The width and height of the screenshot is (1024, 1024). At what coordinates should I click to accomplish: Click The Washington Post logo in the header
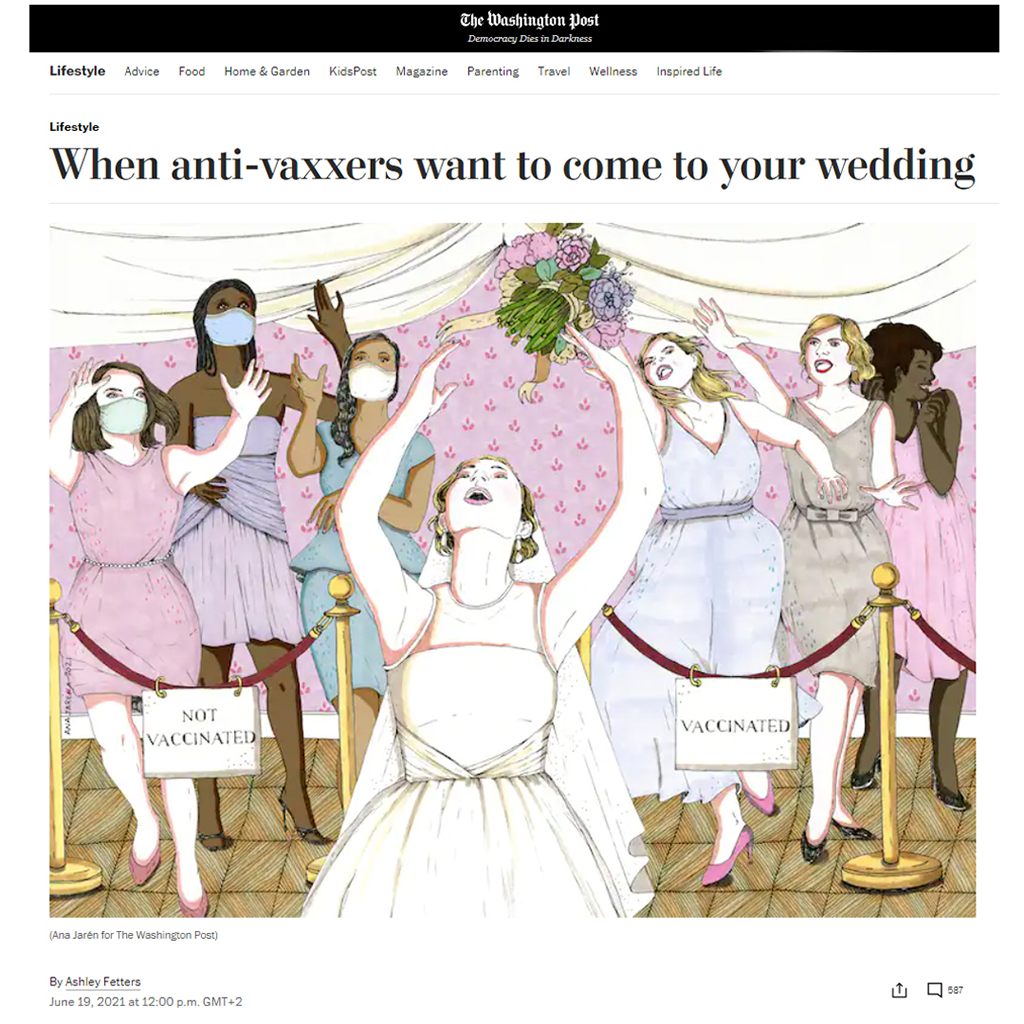530,20
